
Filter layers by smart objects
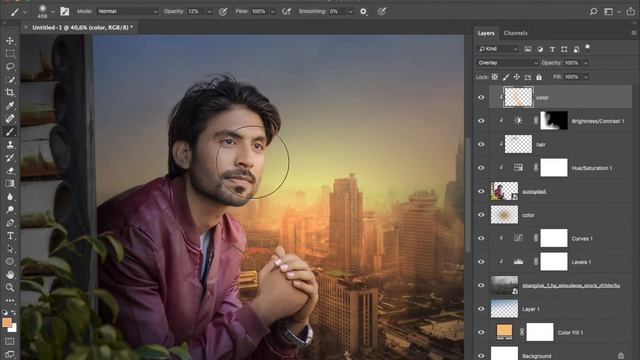pyautogui.click(x=576, y=49)
